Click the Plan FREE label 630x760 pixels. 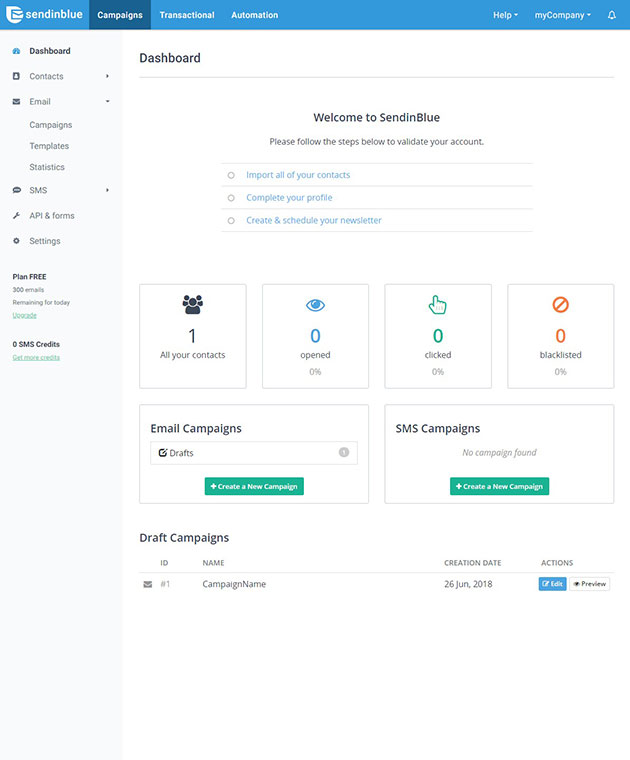[30, 277]
